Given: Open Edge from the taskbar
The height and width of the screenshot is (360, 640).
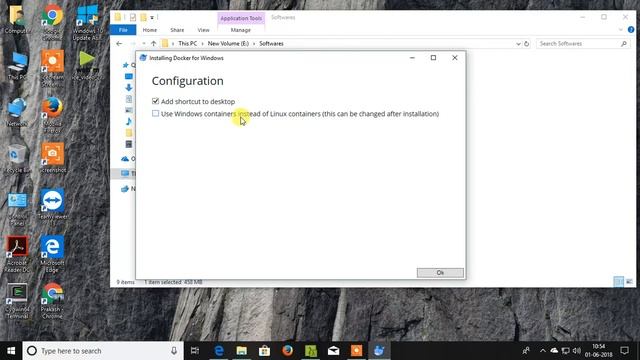Looking at the screenshot, I should point(219,351).
